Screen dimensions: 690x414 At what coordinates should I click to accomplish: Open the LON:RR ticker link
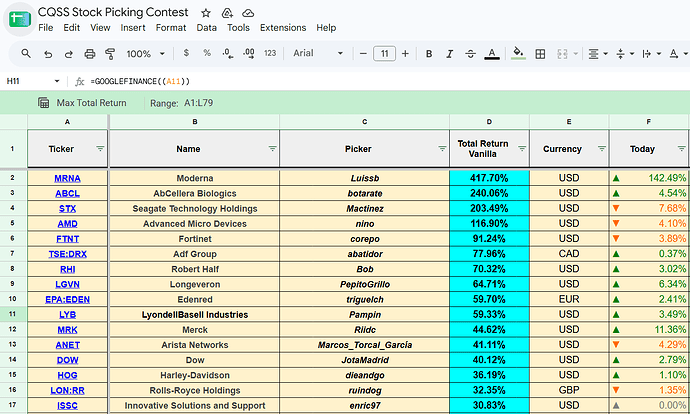pos(67,390)
